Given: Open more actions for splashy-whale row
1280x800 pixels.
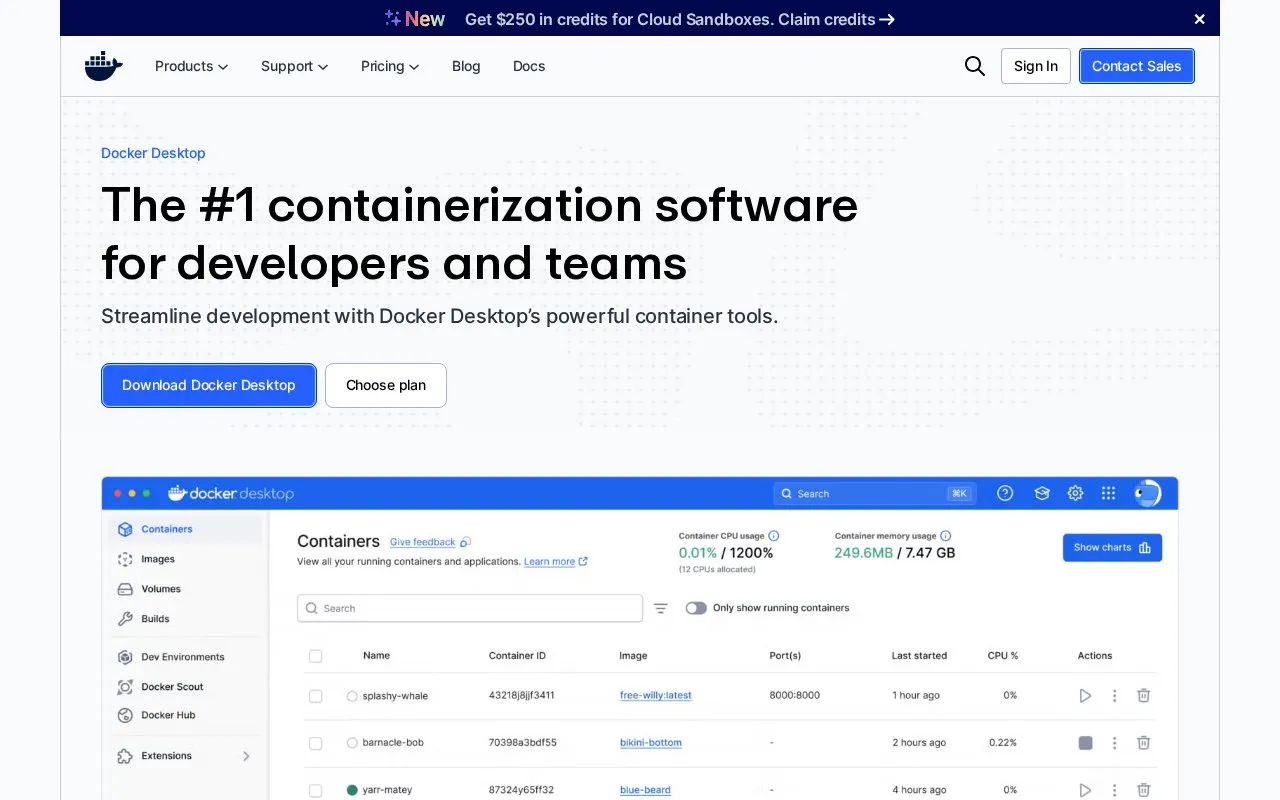Looking at the screenshot, I should tap(1115, 695).
